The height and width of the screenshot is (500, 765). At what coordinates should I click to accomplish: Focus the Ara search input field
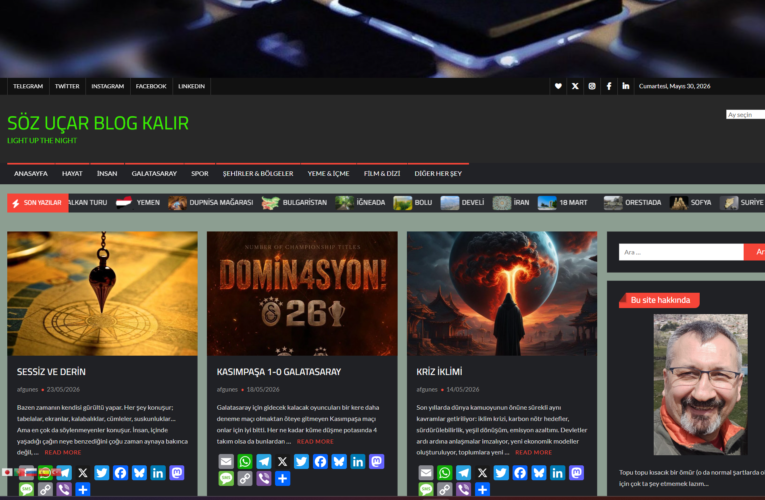(681, 252)
